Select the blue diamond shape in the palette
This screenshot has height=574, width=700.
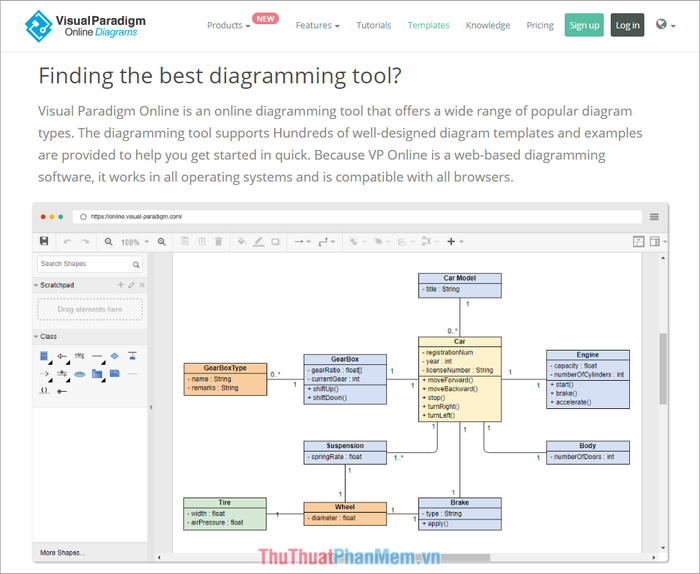point(115,356)
